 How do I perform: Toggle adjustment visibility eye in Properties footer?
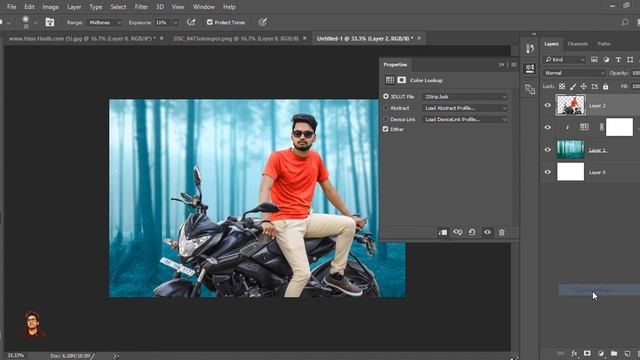(x=487, y=232)
